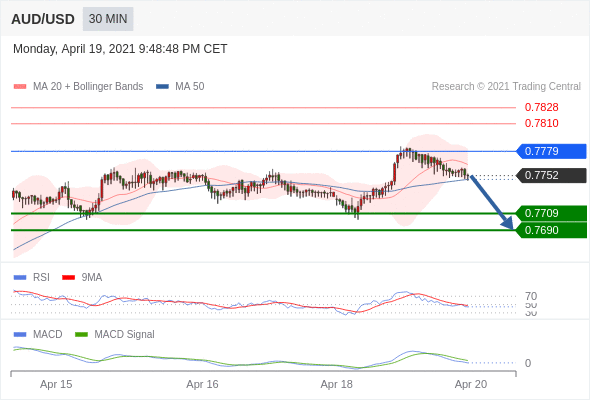
Task: Click the blue downward forecast arrow
Action: pos(492,202)
